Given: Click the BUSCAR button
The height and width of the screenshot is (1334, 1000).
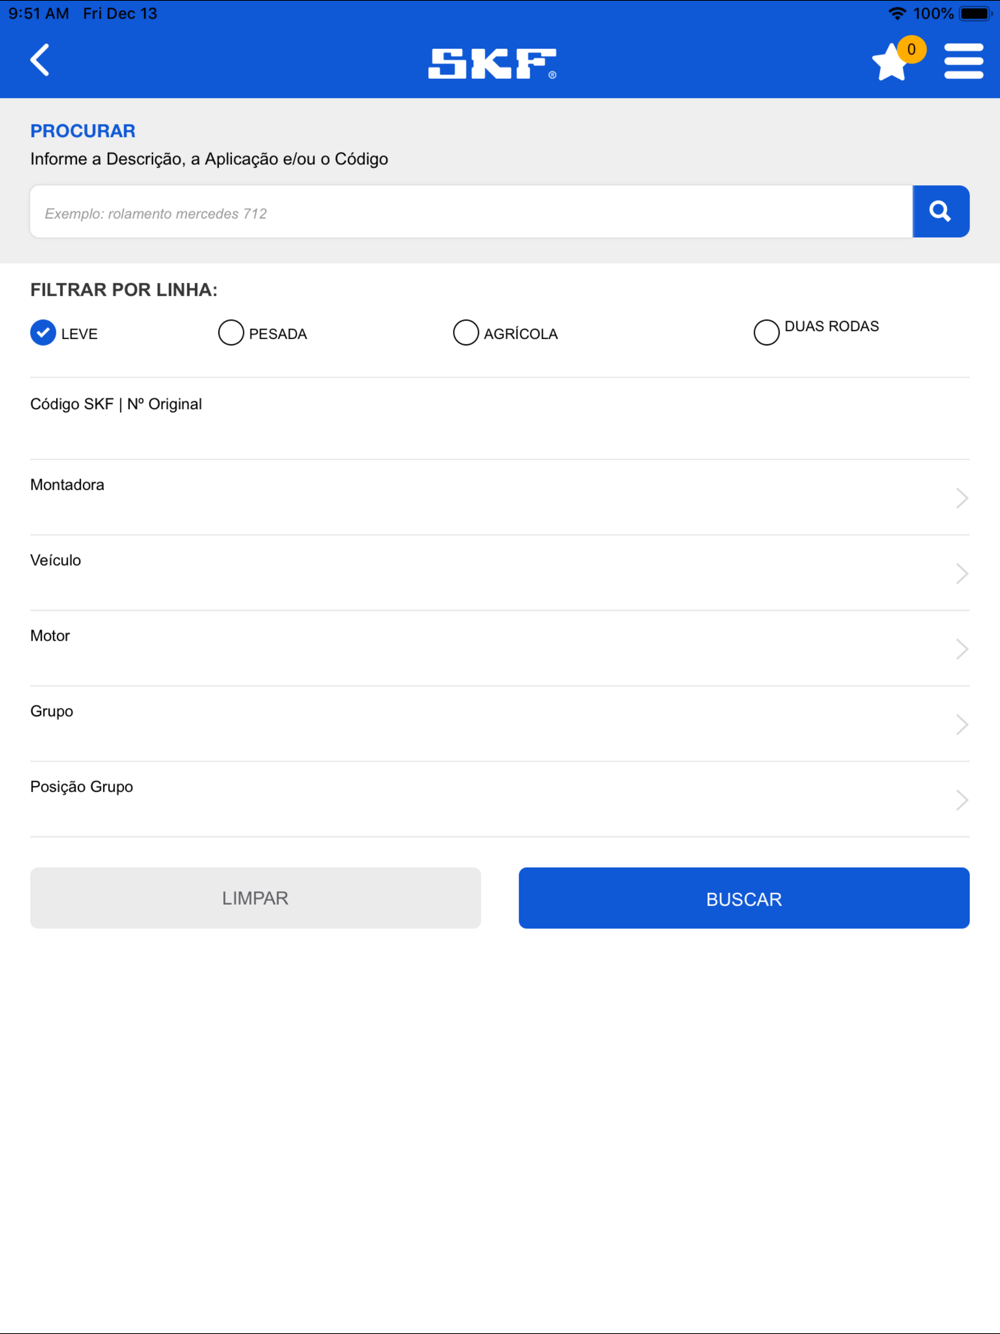Looking at the screenshot, I should 744,898.
